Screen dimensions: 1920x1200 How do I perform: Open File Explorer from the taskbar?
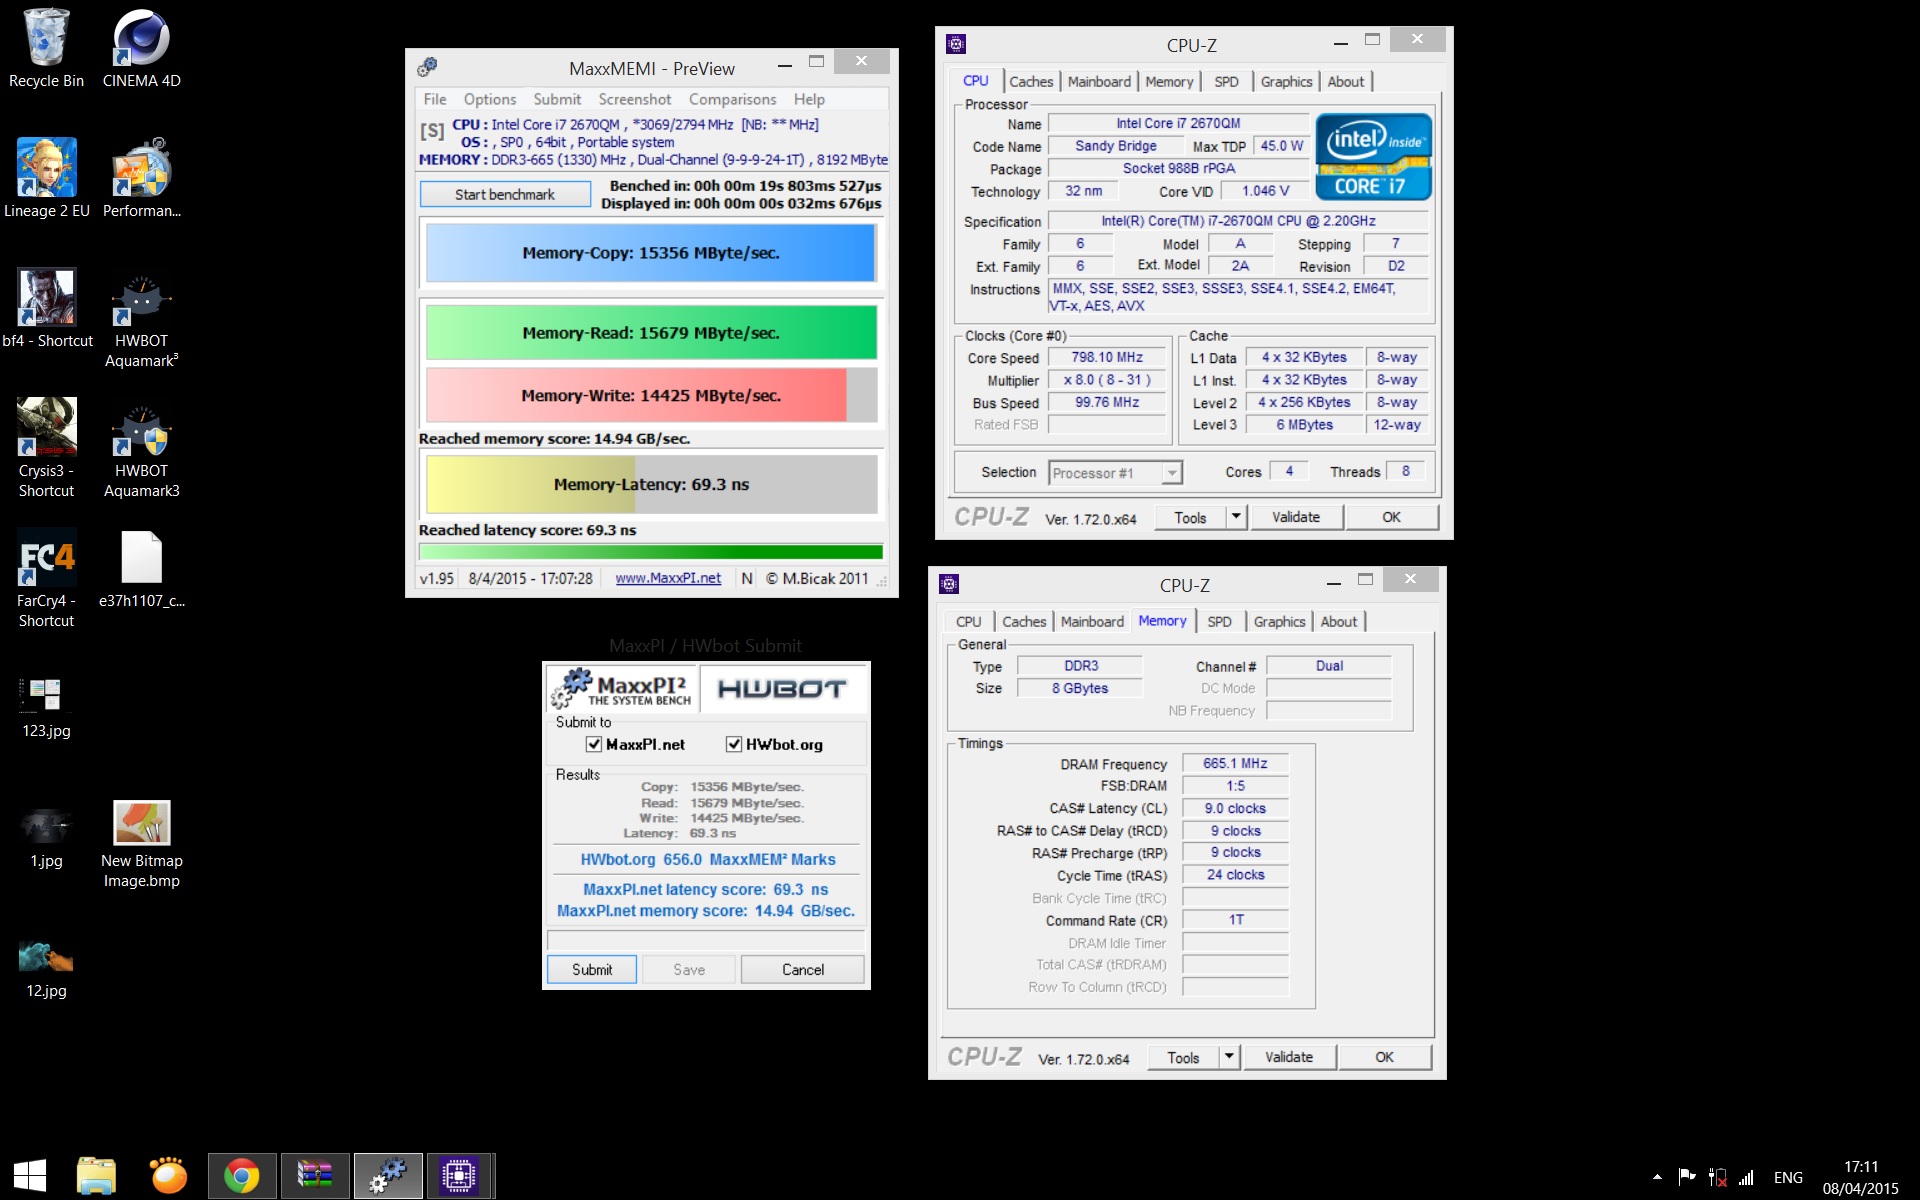click(x=96, y=1176)
